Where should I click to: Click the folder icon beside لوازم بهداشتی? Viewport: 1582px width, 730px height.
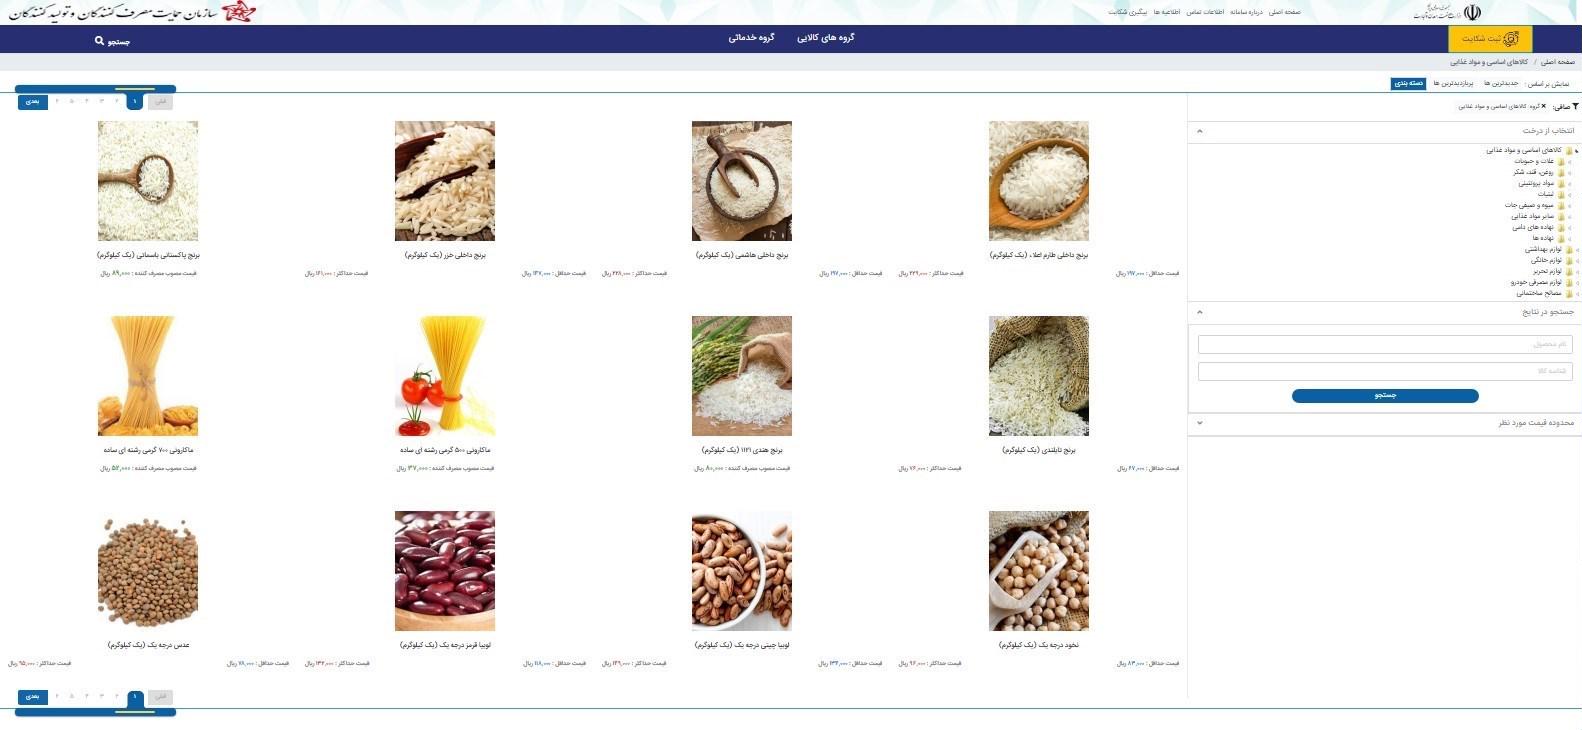pyautogui.click(x=1568, y=249)
